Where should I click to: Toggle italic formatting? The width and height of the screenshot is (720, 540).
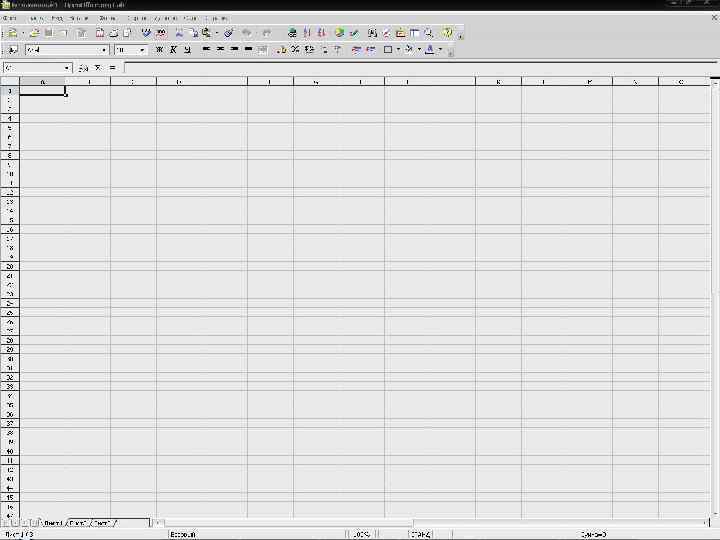coord(173,50)
